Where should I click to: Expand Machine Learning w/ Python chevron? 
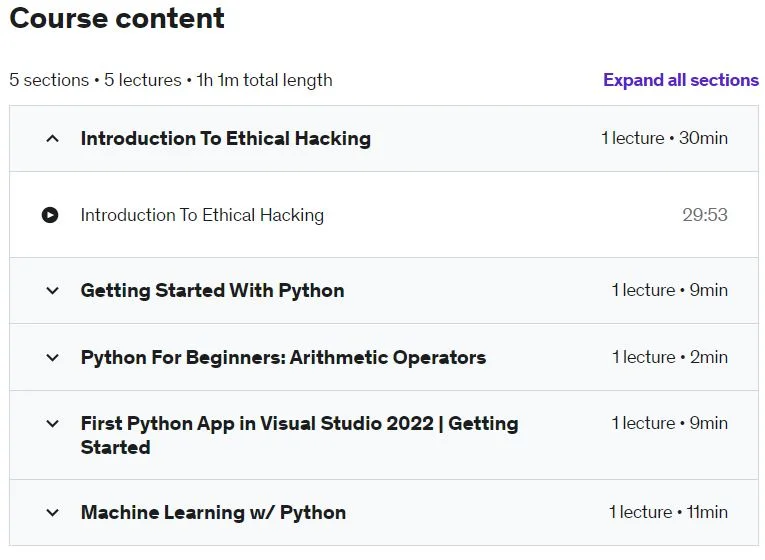pos(52,513)
